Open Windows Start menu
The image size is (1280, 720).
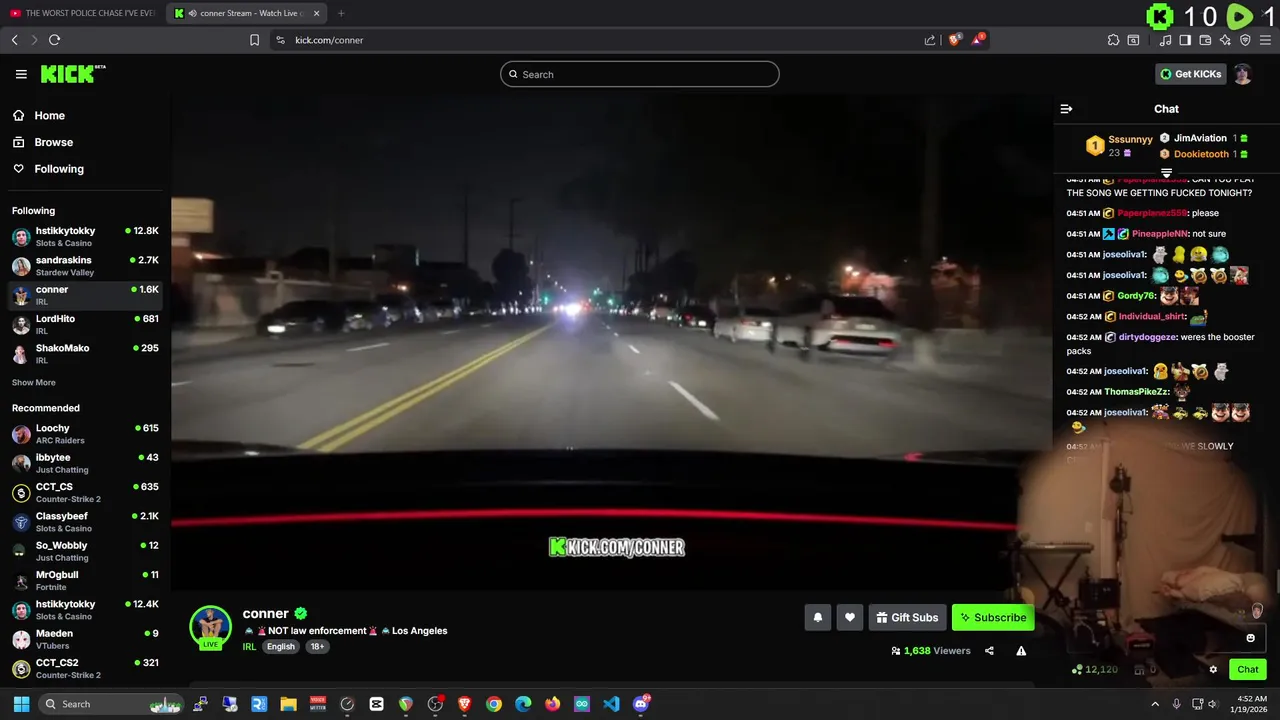point(21,704)
